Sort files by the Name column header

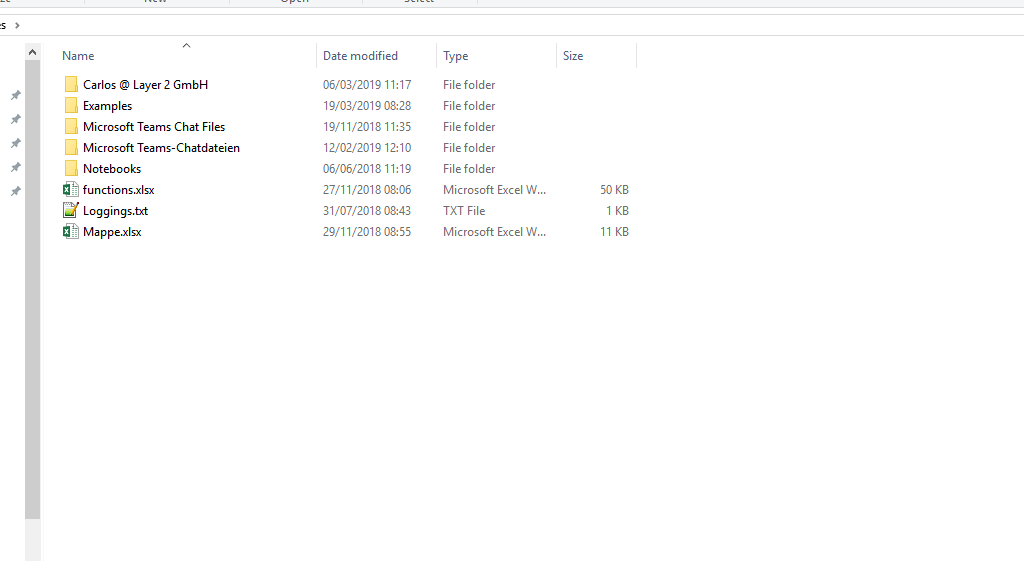[x=78, y=56]
